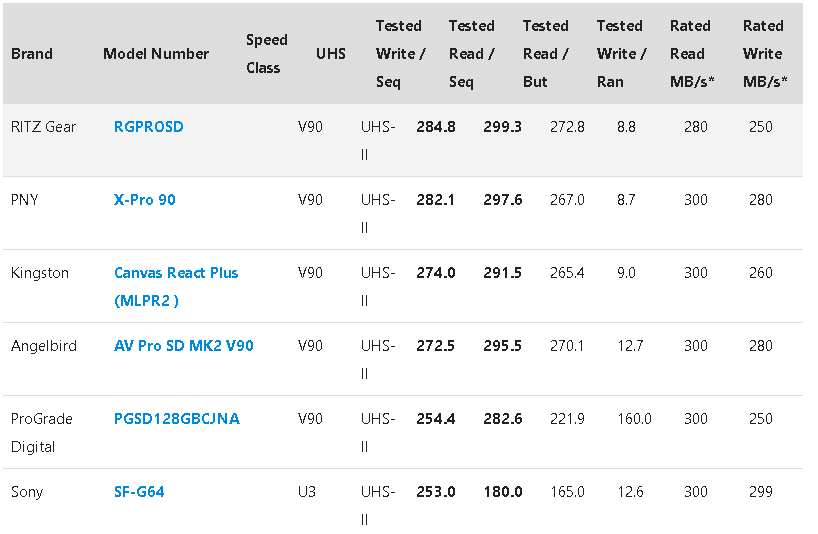Screen dimensions: 818x534
Task: Sort by Rated Write MB/s header
Action: 765,54
